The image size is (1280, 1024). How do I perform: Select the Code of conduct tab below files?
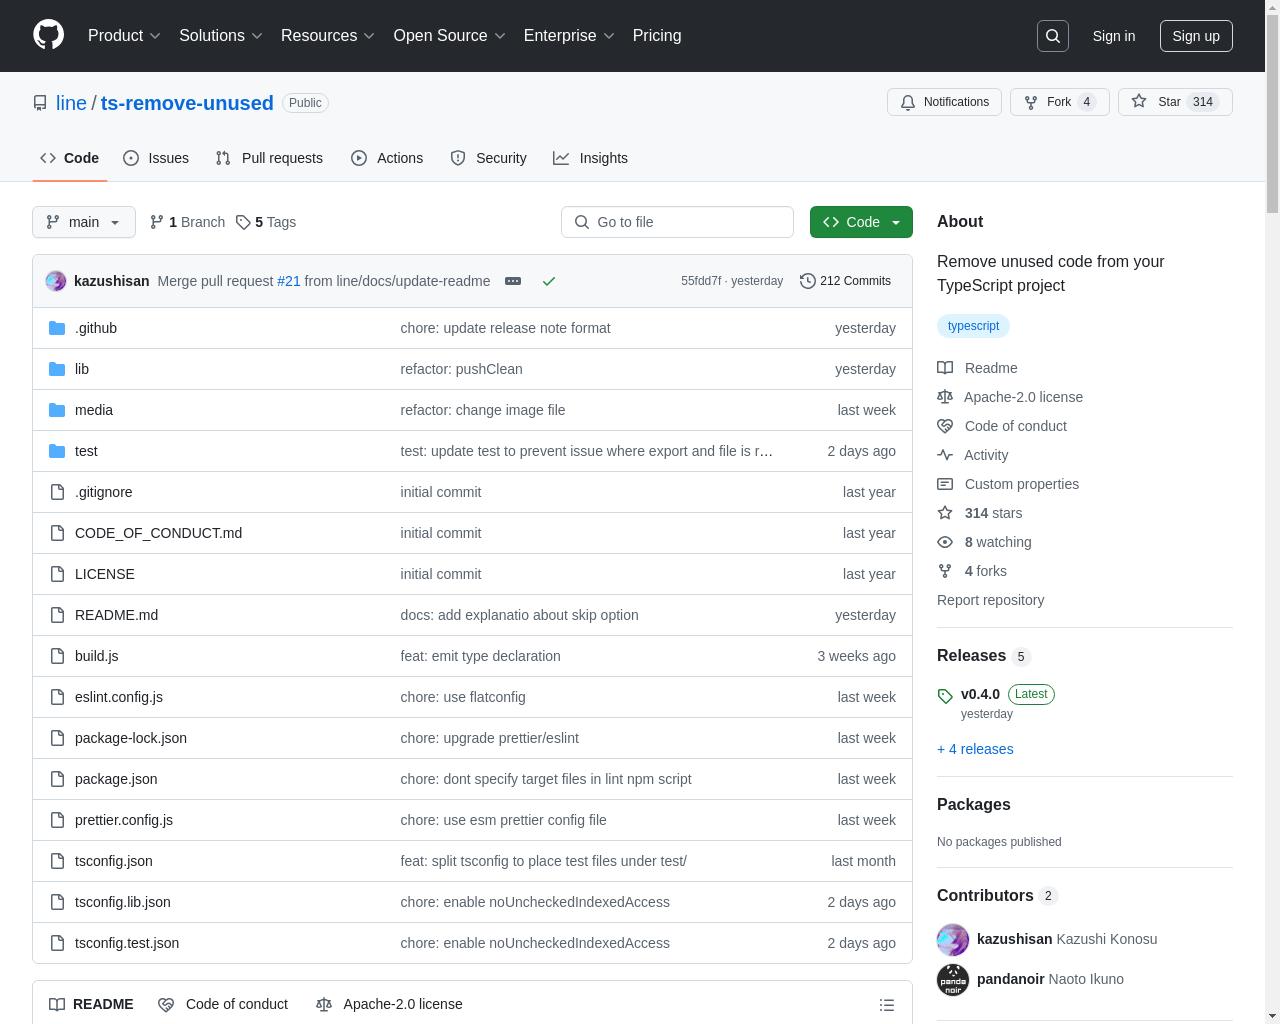[x=223, y=1004]
